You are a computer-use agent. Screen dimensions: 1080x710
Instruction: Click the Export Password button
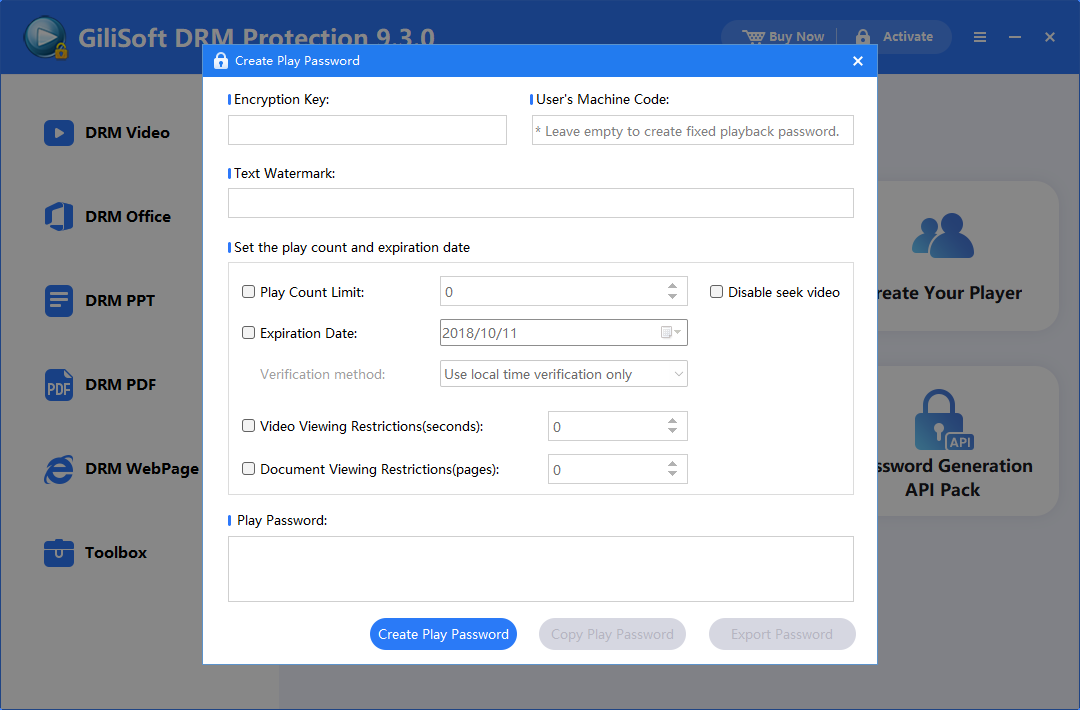pyautogui.click(x=782, y=634)
